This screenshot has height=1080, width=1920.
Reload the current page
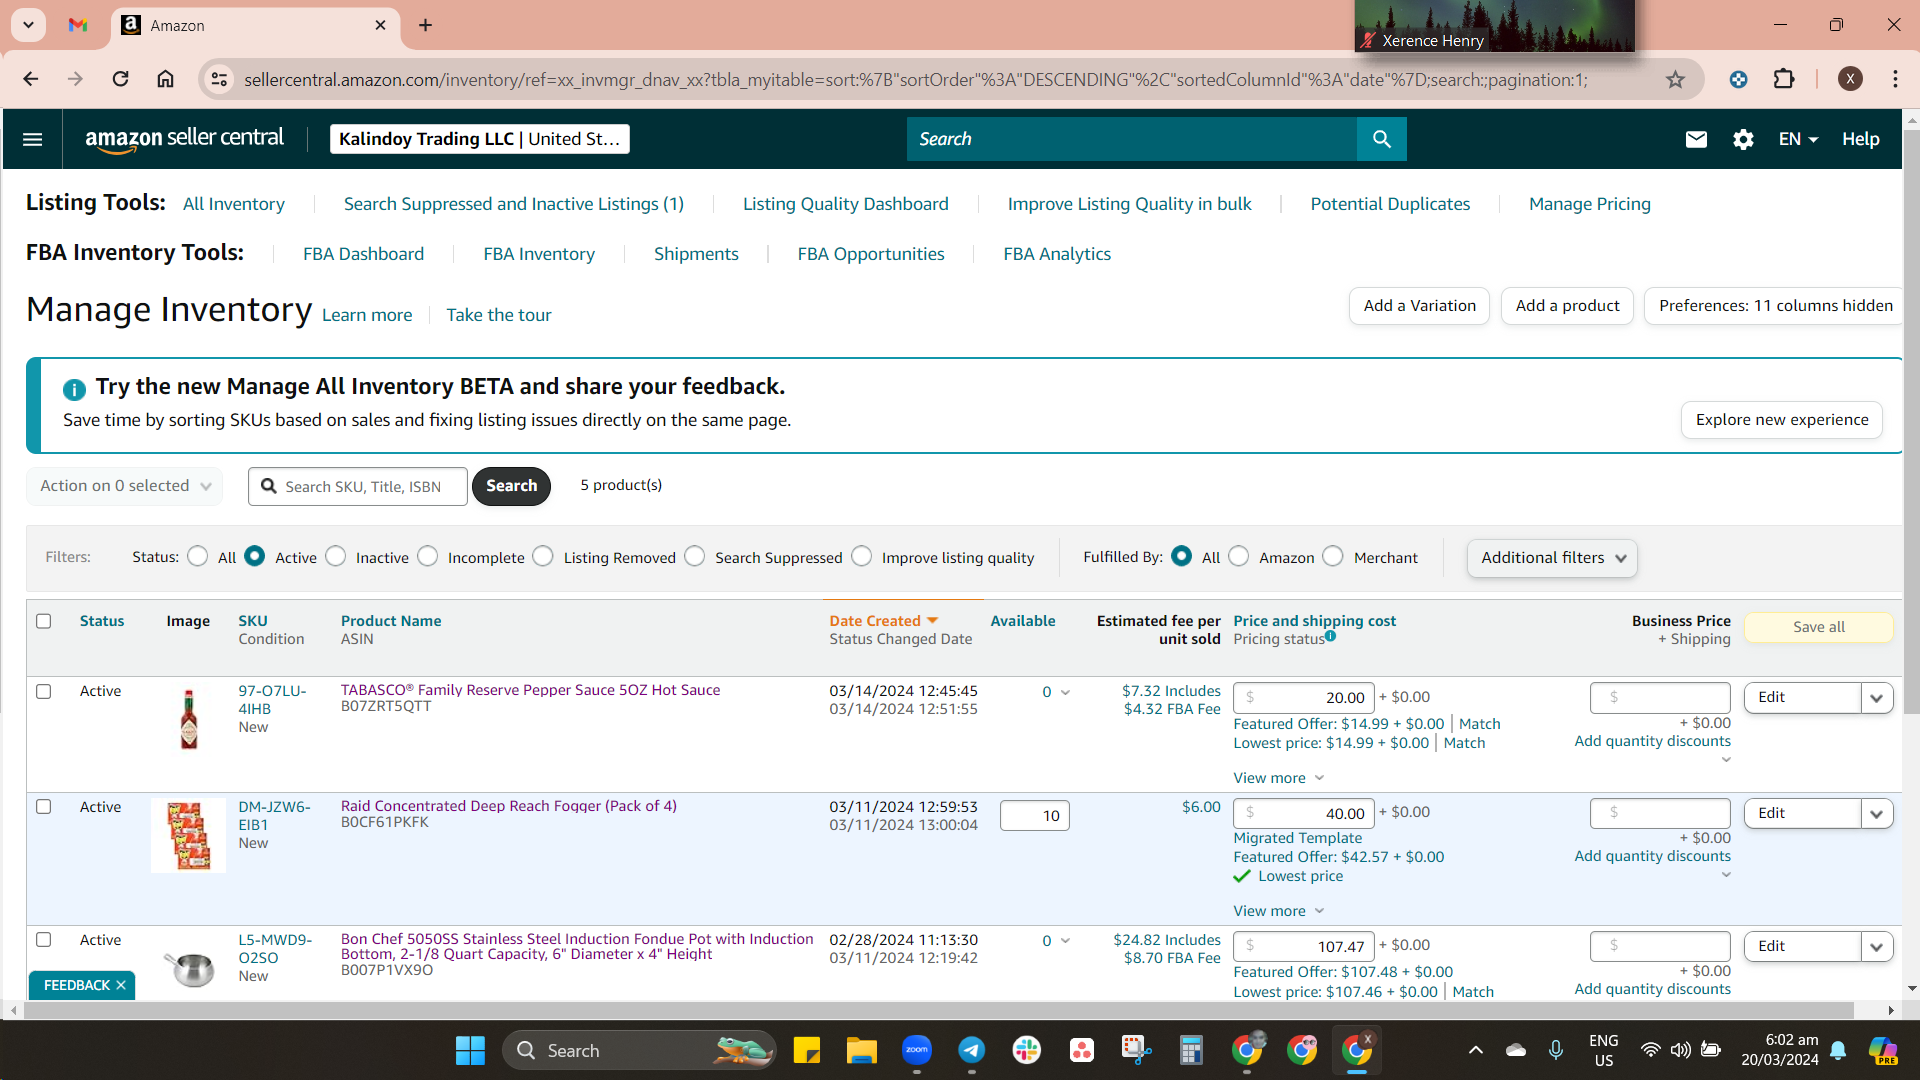pos(120,79)
